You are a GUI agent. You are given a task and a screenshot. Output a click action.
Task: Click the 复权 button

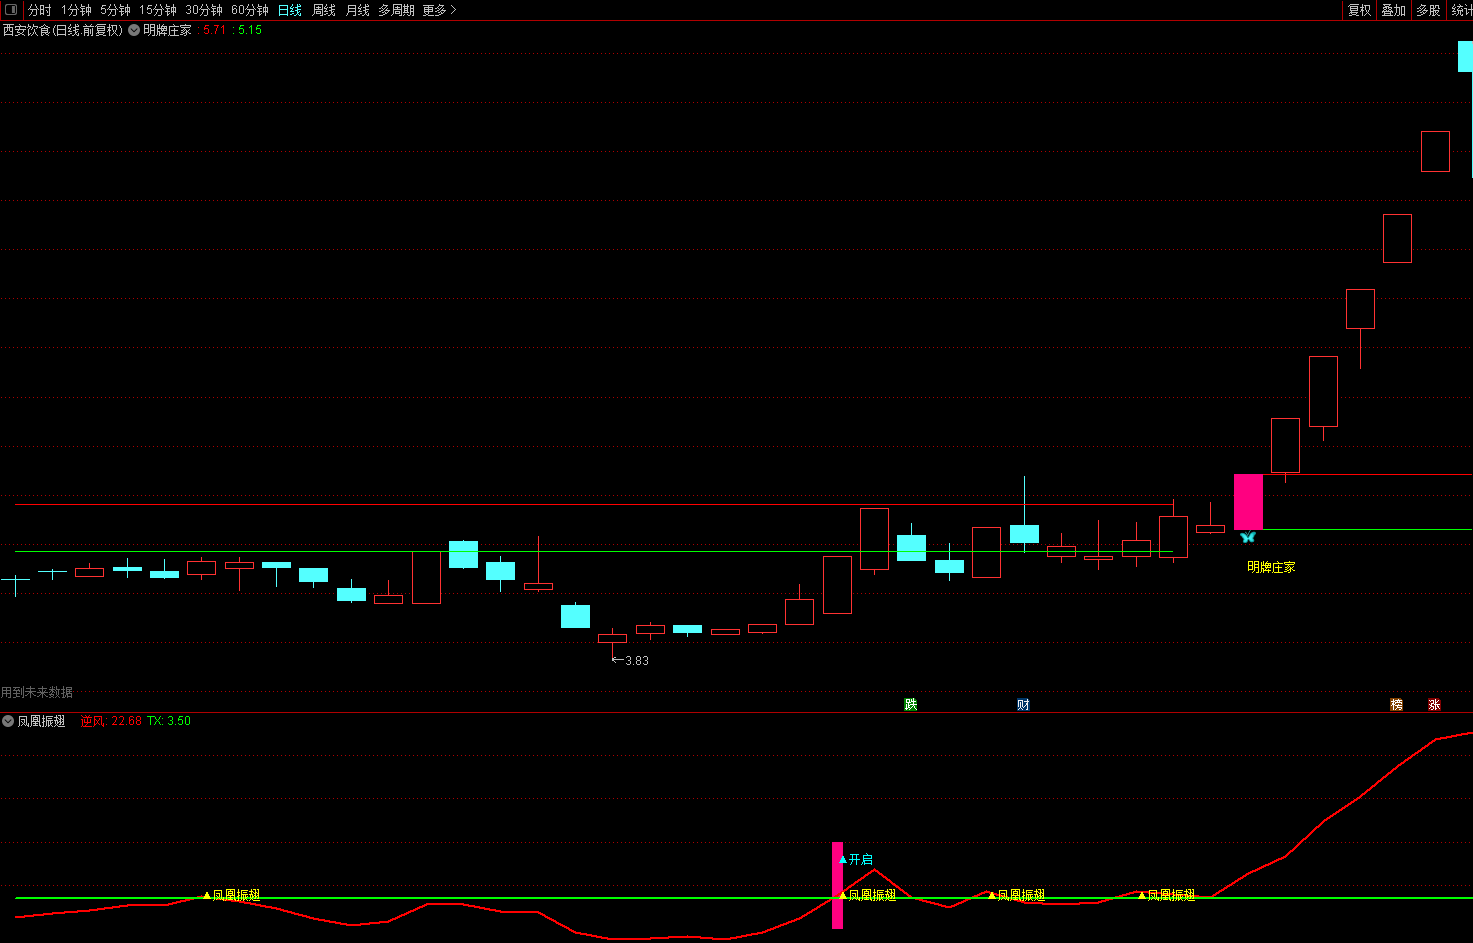click(x=1360, y=10)
